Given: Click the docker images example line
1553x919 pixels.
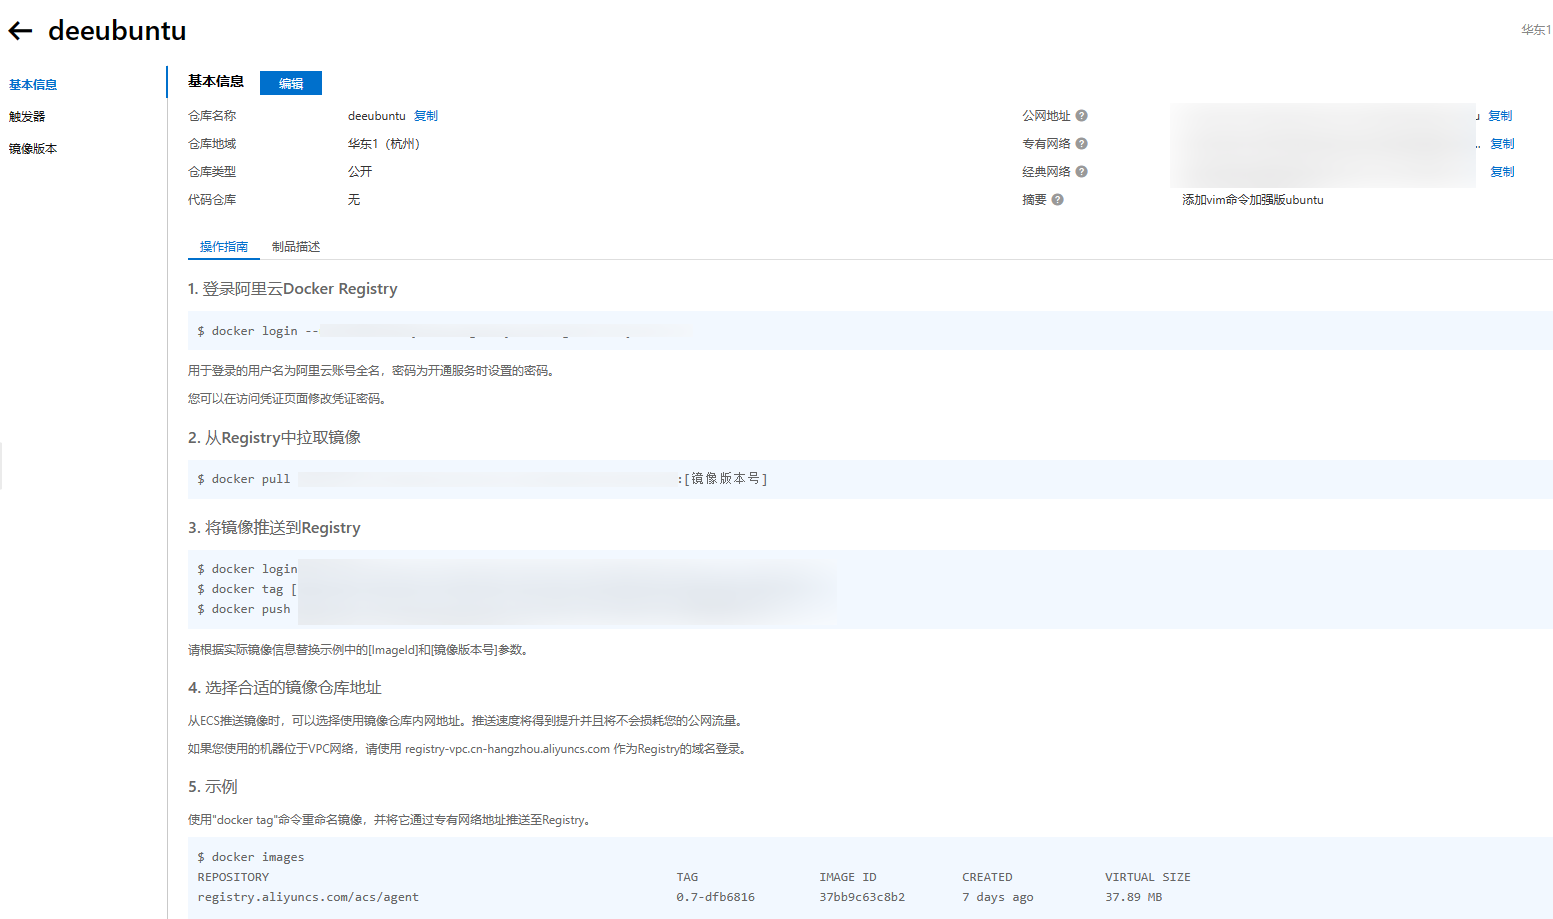Looking at the screenshot, I should click(251, 857).
